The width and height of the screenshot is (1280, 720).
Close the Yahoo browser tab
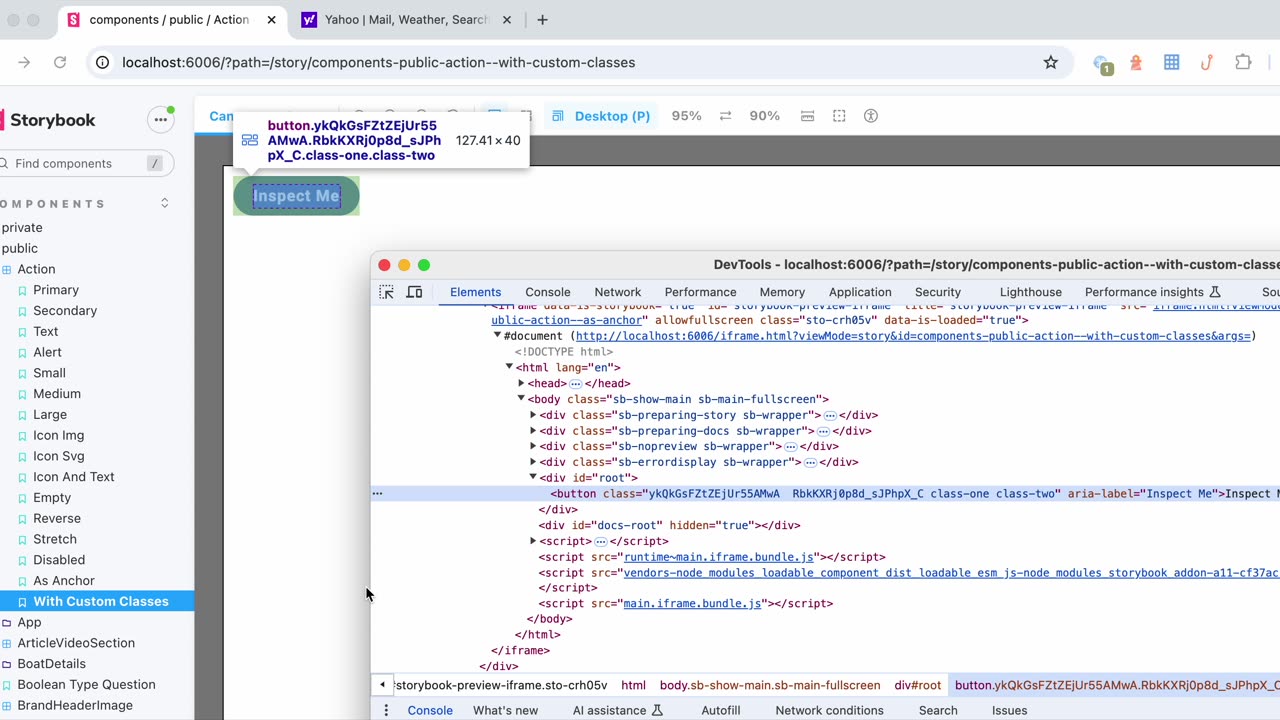point(506,20)
